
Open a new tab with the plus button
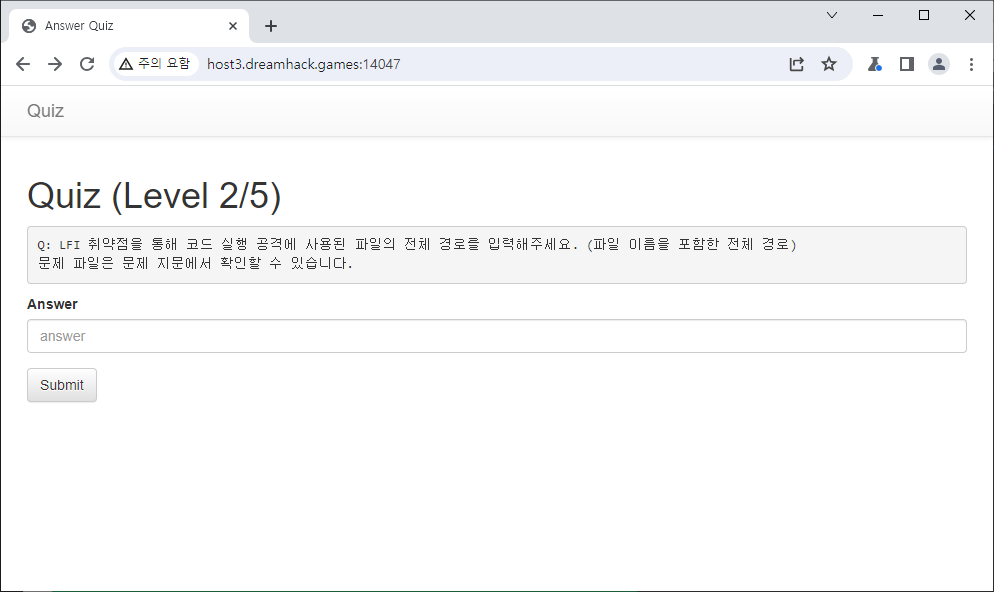271,26
